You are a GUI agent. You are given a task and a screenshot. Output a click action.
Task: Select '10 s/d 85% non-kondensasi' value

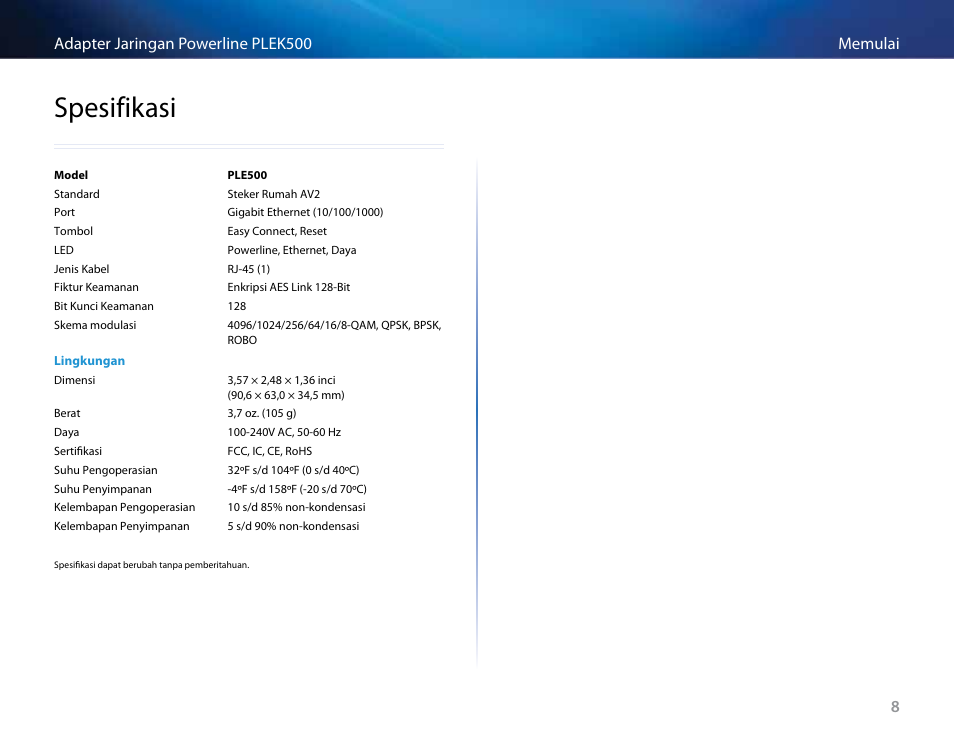(x=296, y=507)
